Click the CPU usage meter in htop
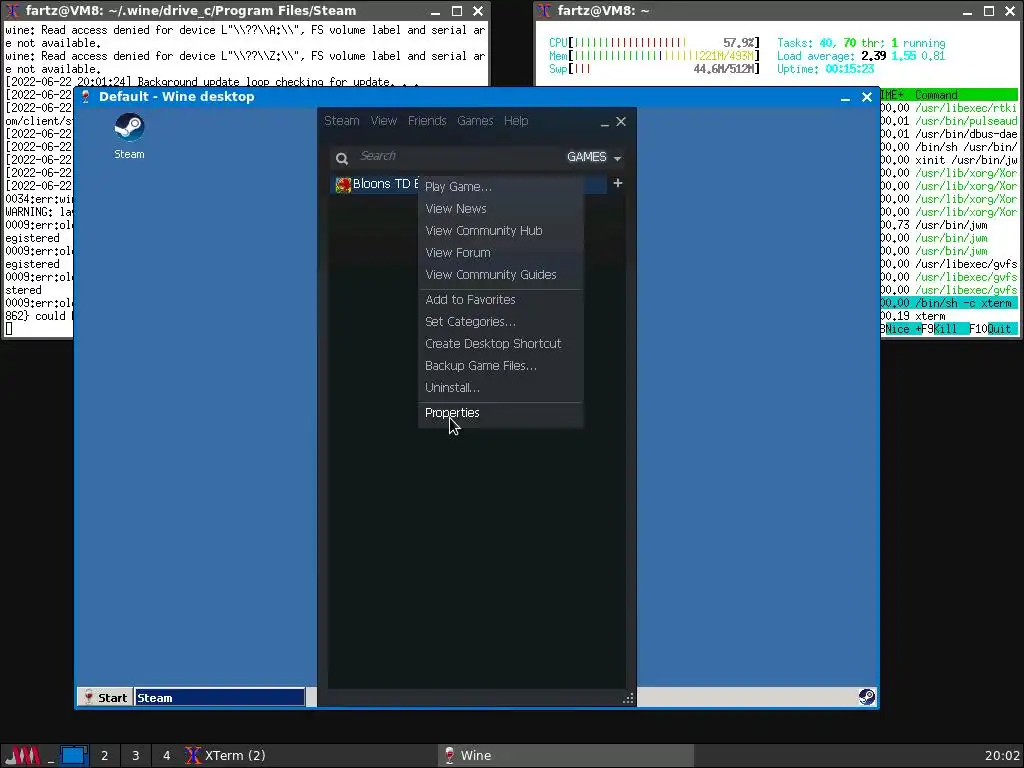Viewport: 1024px width, 768px height. [x=654, y=43]
